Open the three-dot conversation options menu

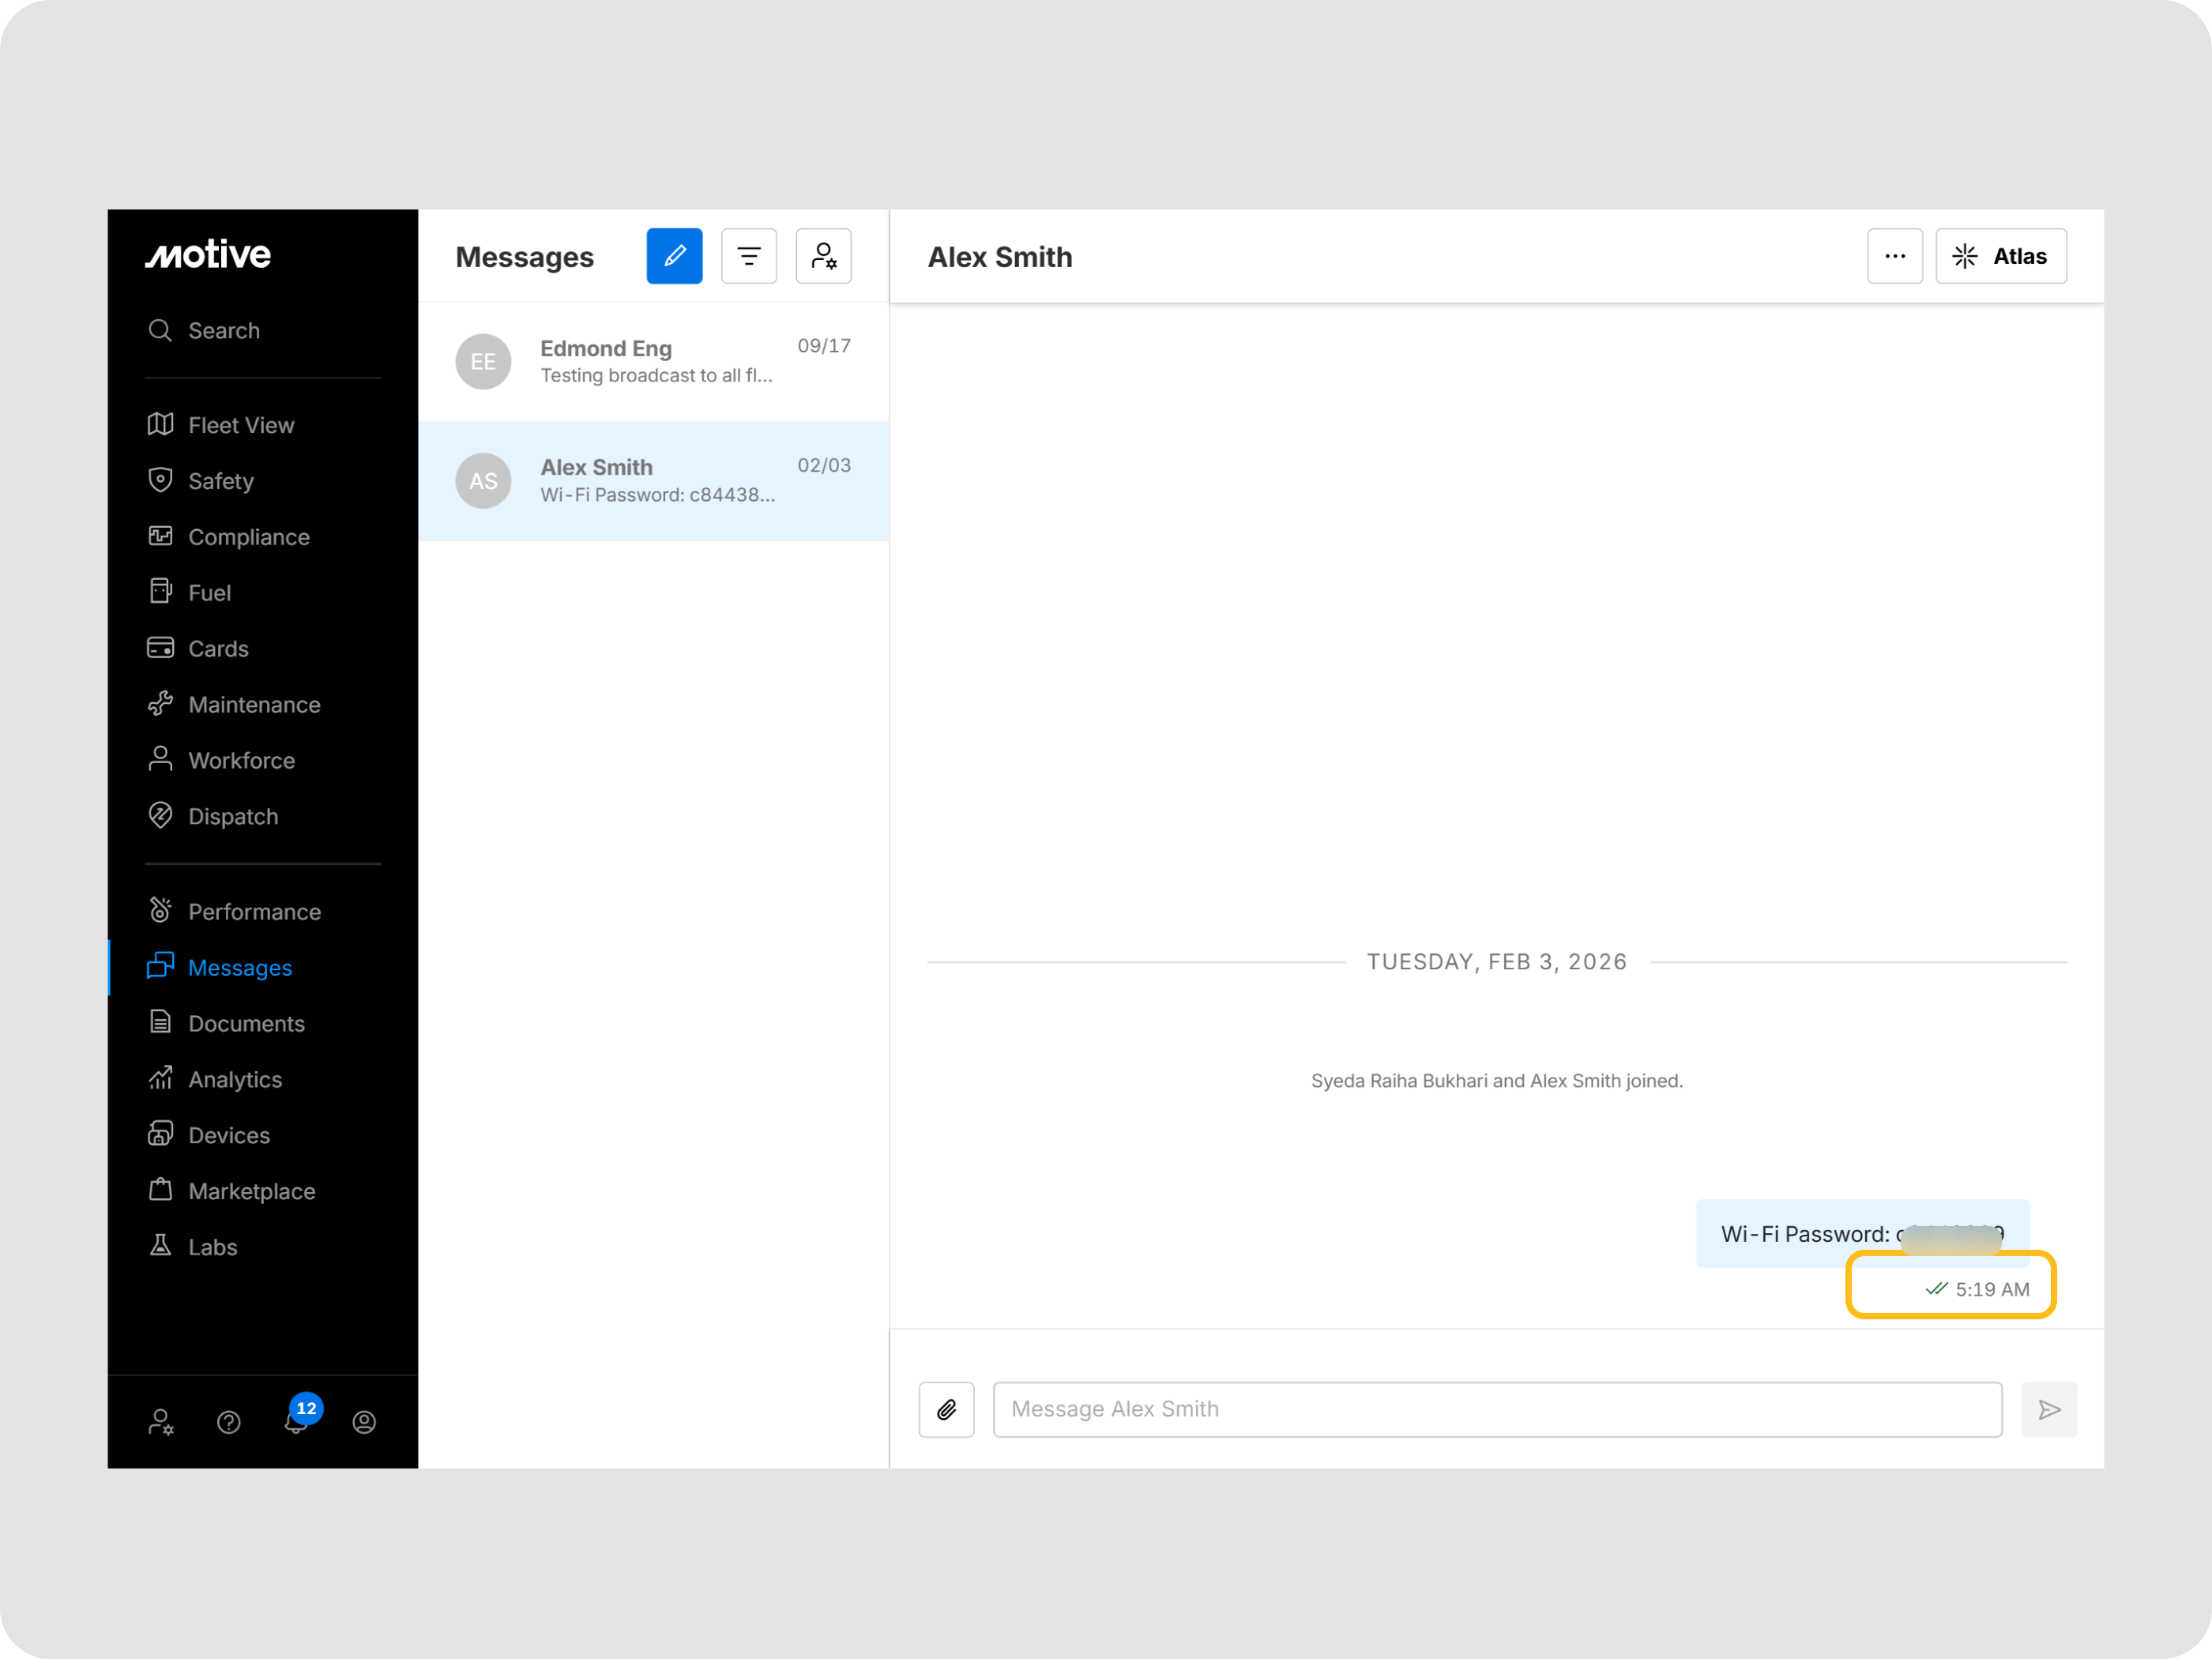pyautogui.click(x=1895, y=256)
